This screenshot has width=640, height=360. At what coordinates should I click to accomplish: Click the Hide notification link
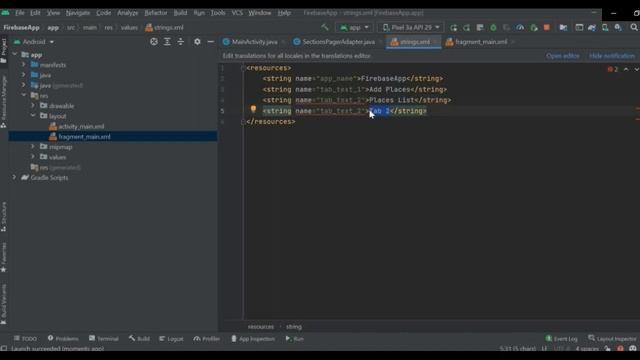[x=612, y=56]
